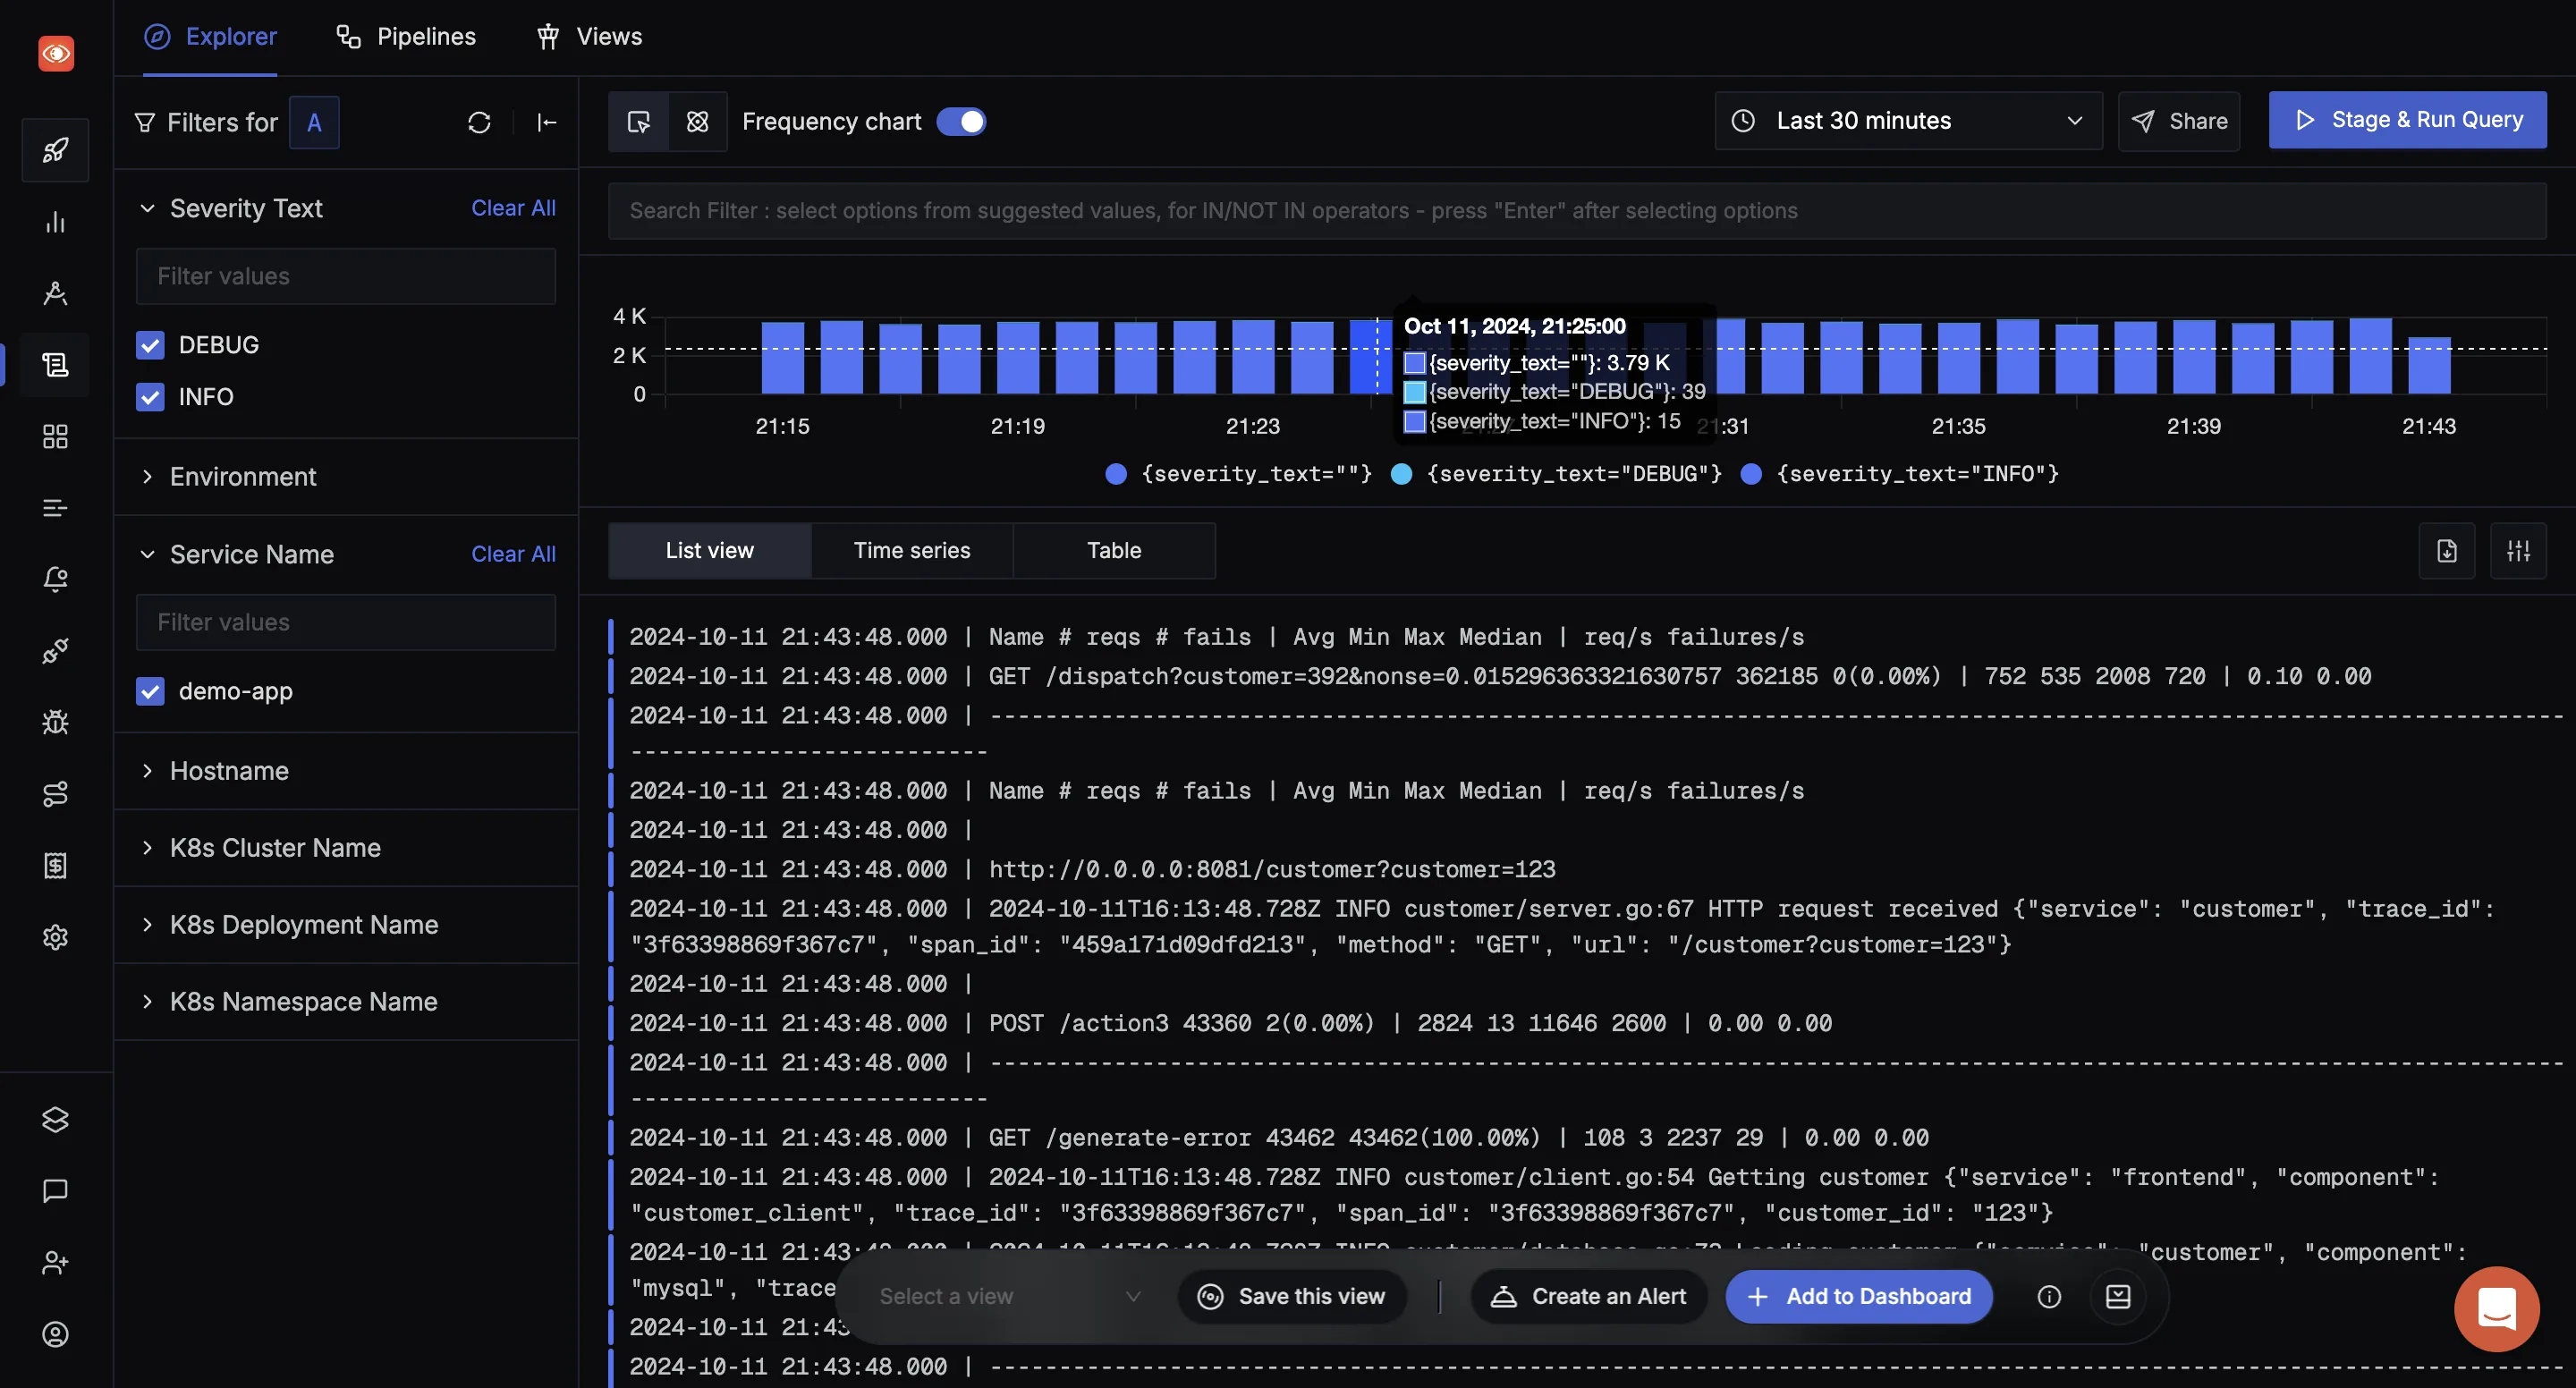The width and height of the screenshot is (2576, 1388).
Task: Open the Billing receipt icon
Action: [56, 866]
